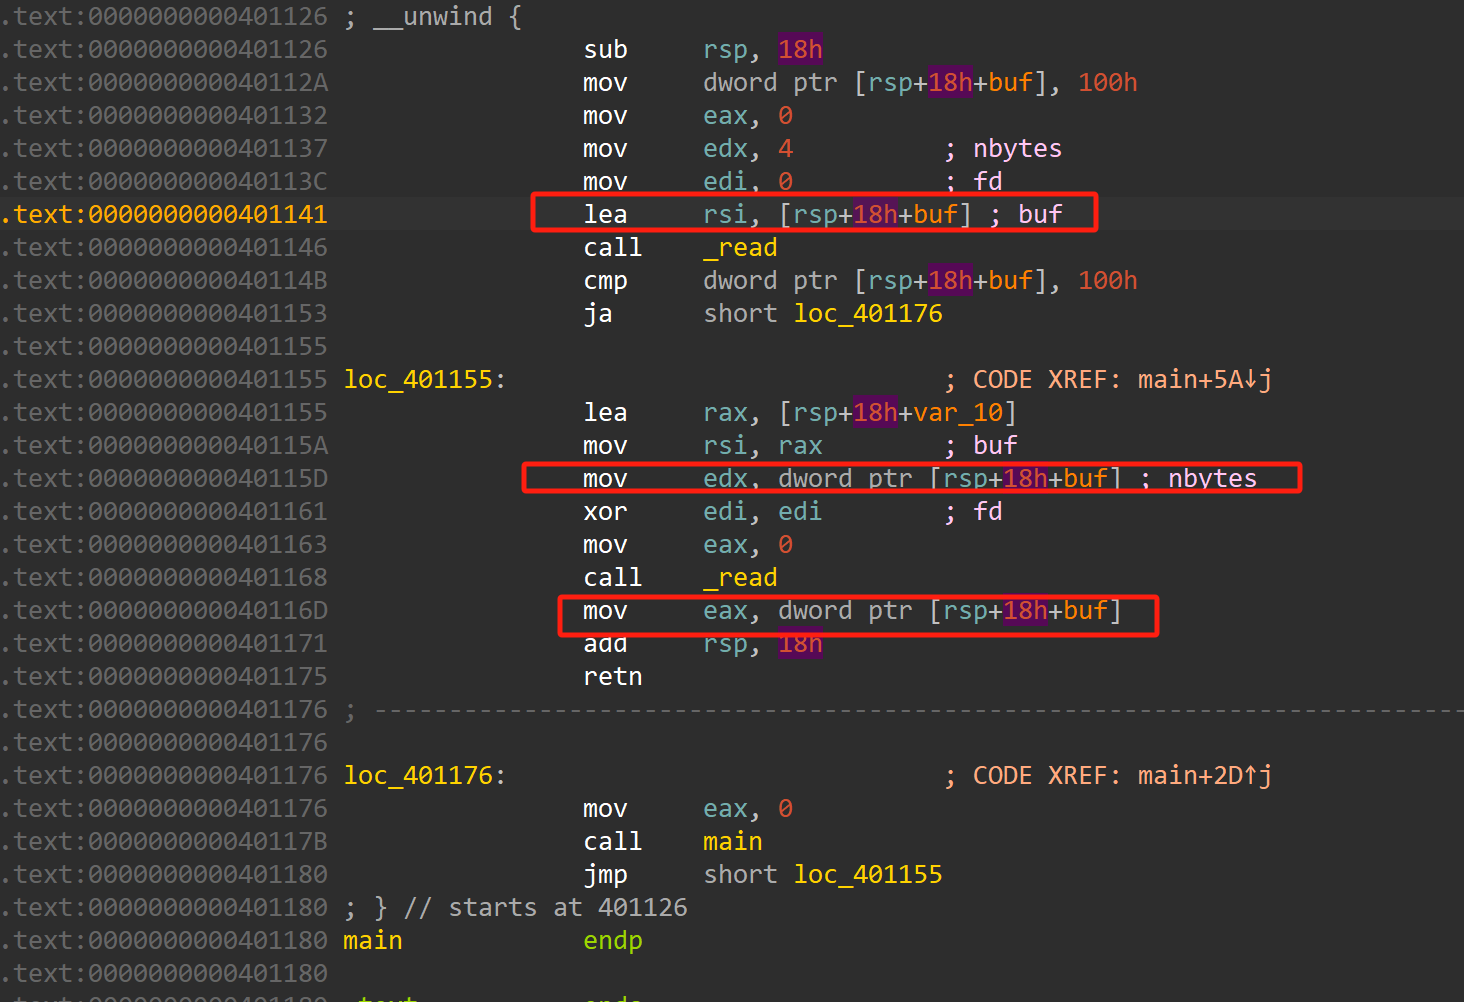Viewport: 1464px width, 1002px height.
Task: Select the address .text:000000000040113C
Action: [x=164, y=181]
